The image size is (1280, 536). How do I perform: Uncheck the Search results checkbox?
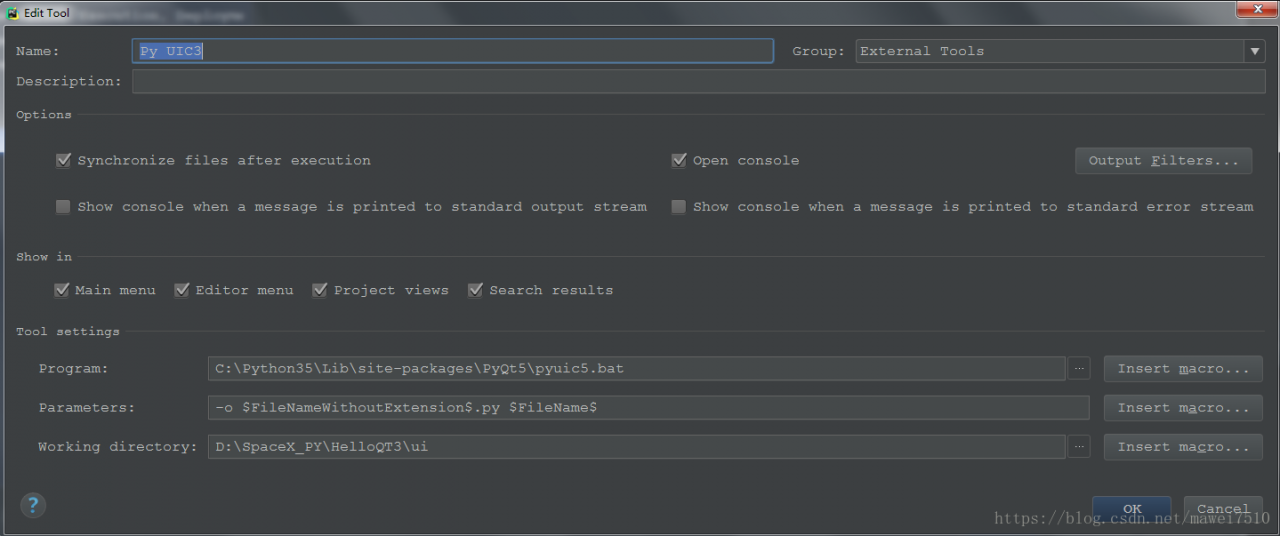coord(476,290)
